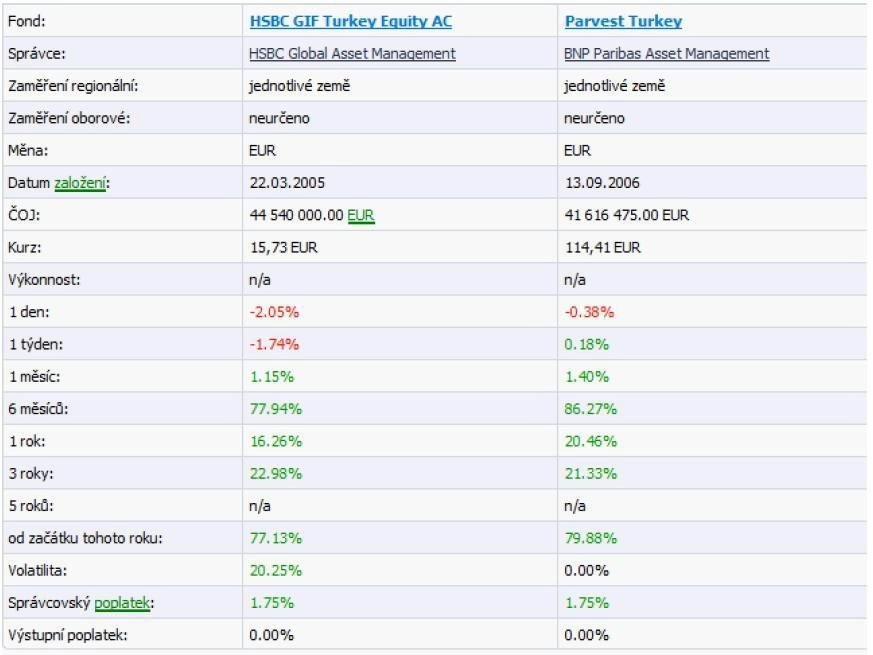Open the HSBC GIF Turkey Equity AC fund link
The width and height of the screenshot is (873, 655).
coord(351,21)
